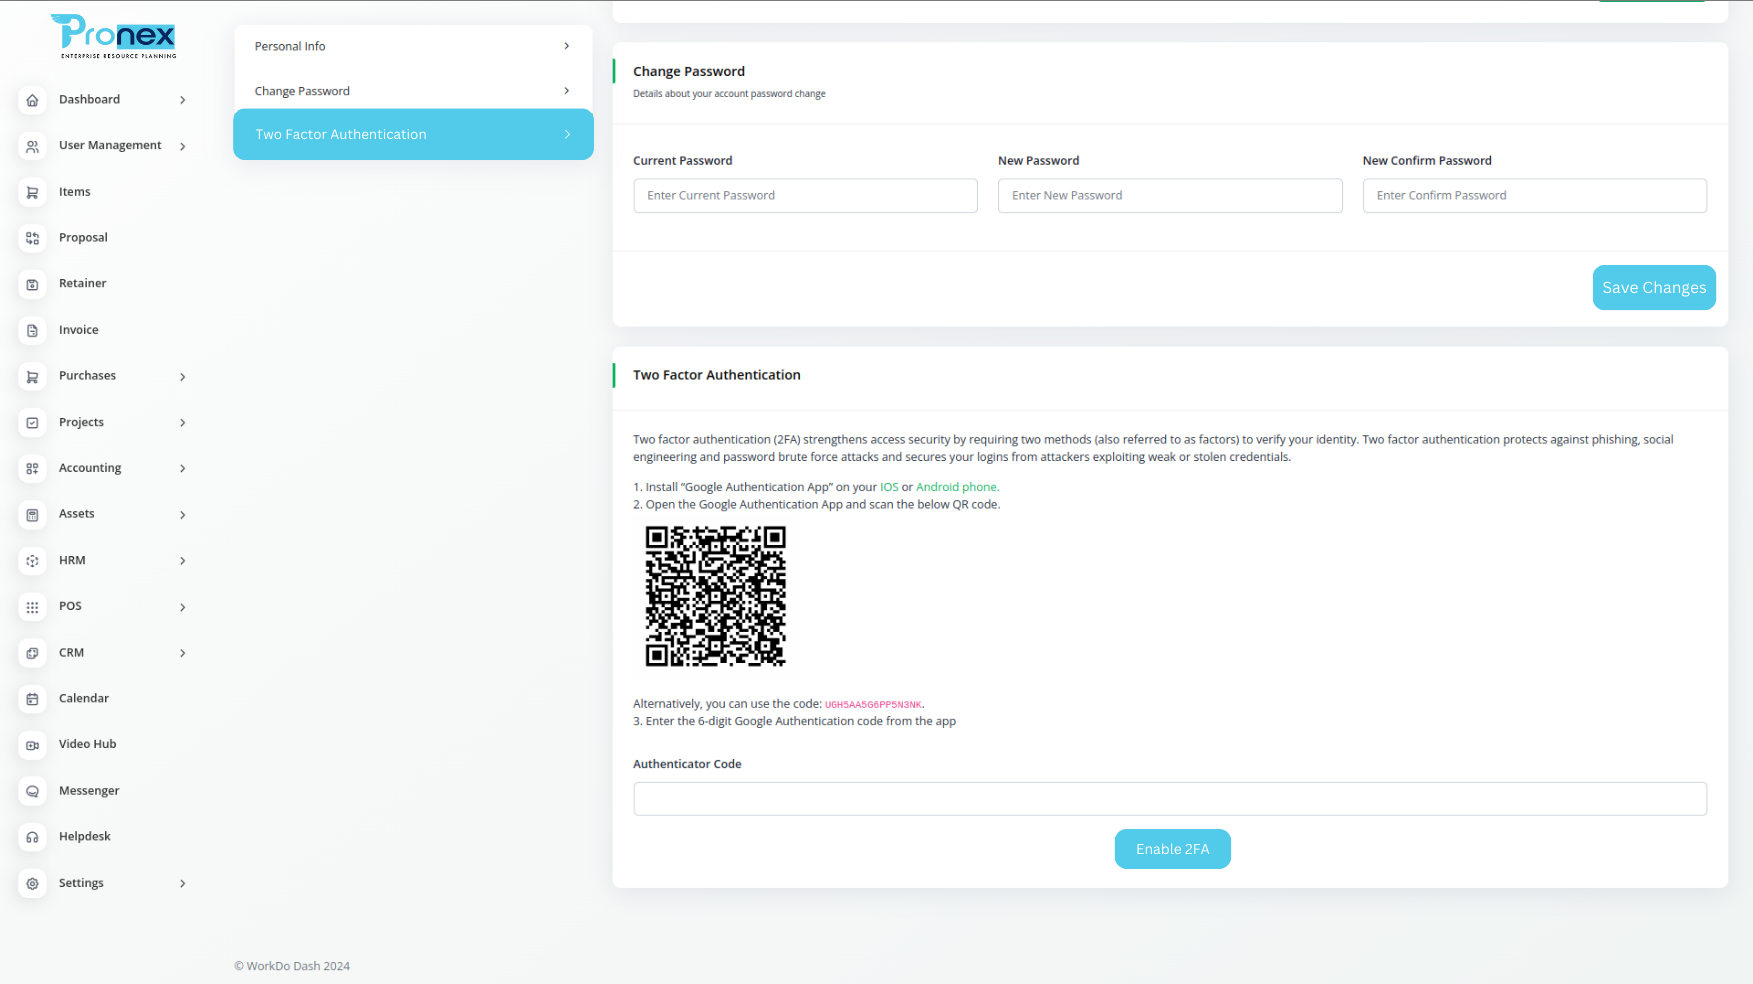Image resolution: width=1753 pixels, height=984 pixels.
Task: Expand Purchases submenu chevron
Action: tap(183, 377)
